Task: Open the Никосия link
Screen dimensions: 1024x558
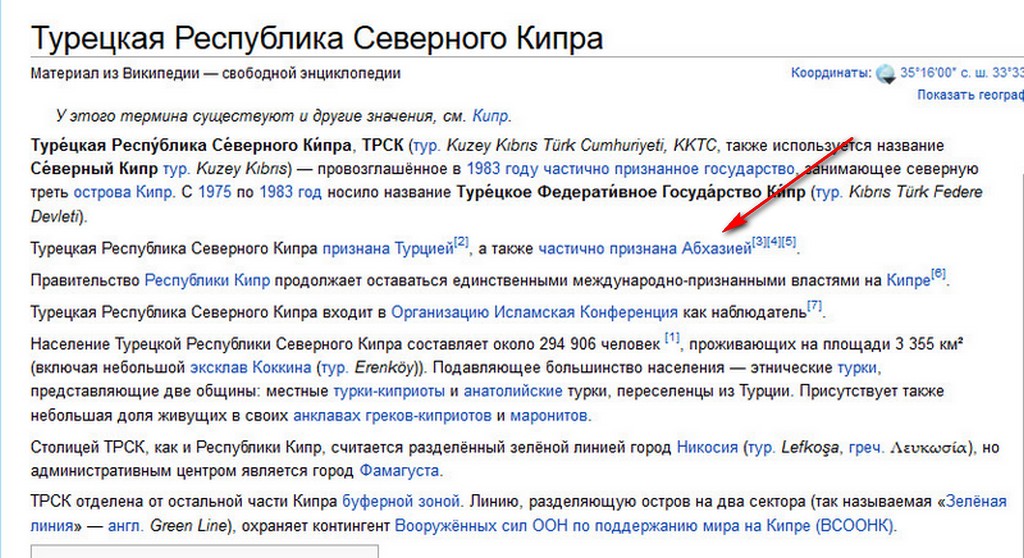Action: tap(707, 447)
